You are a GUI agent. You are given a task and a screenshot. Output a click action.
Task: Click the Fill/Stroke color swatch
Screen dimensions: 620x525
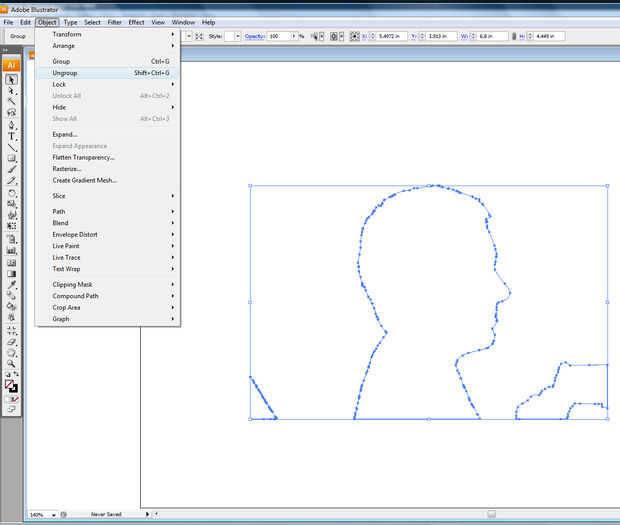[x=10, y=384]
